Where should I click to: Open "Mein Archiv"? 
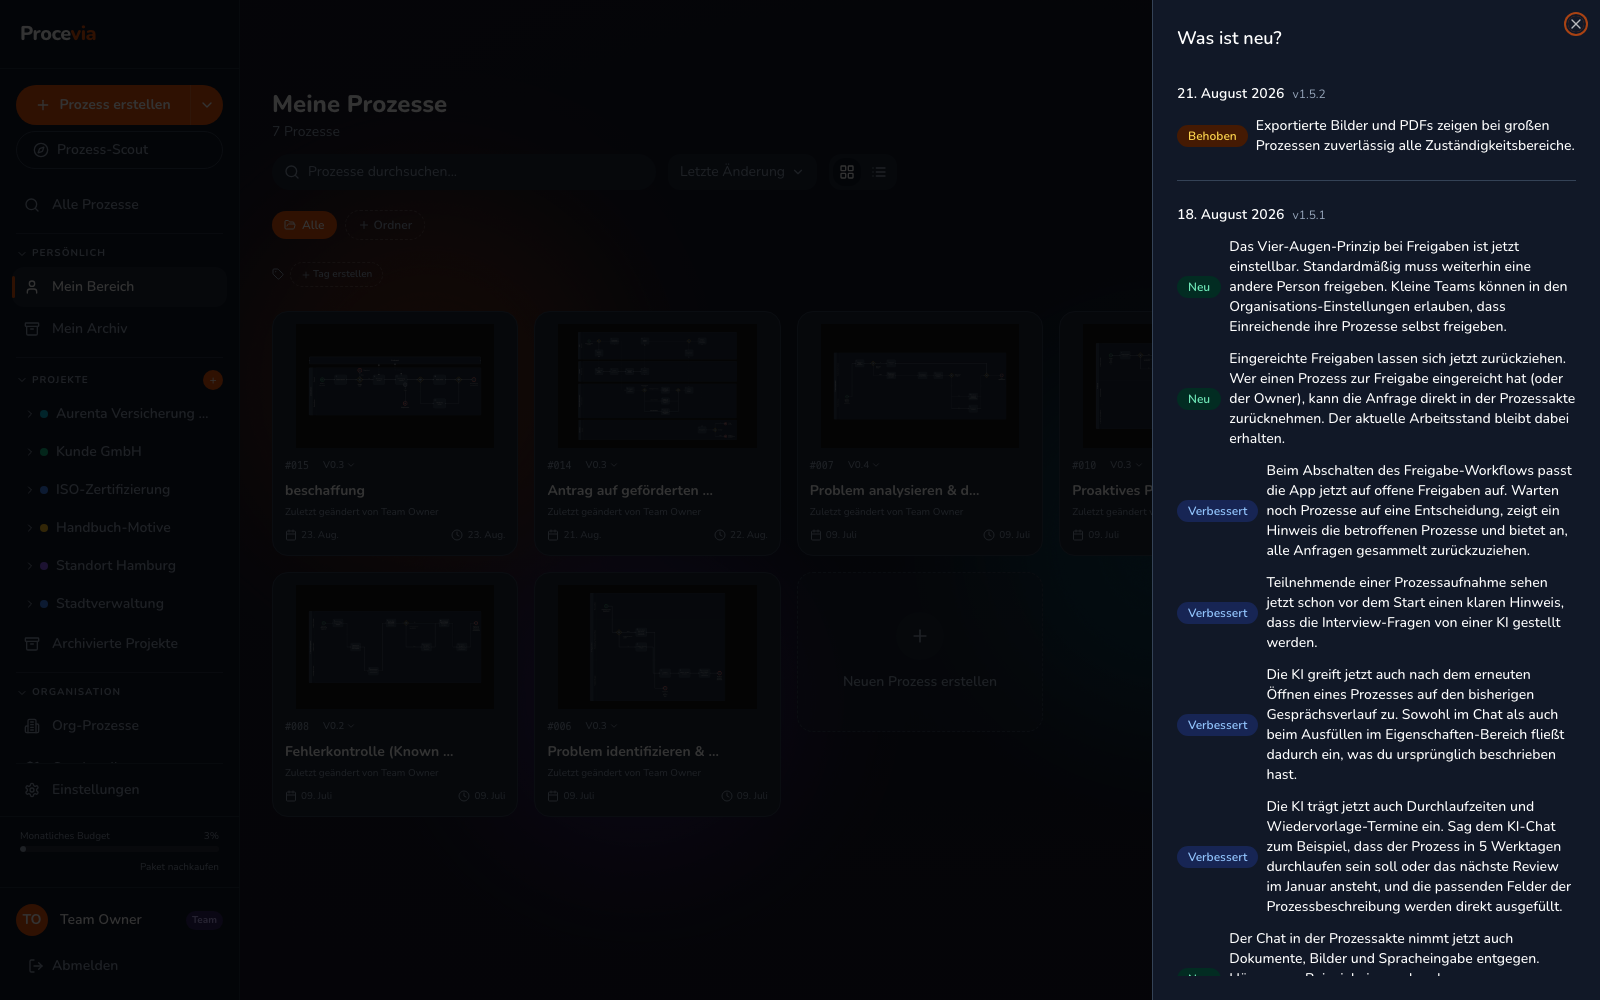point(119,328)
